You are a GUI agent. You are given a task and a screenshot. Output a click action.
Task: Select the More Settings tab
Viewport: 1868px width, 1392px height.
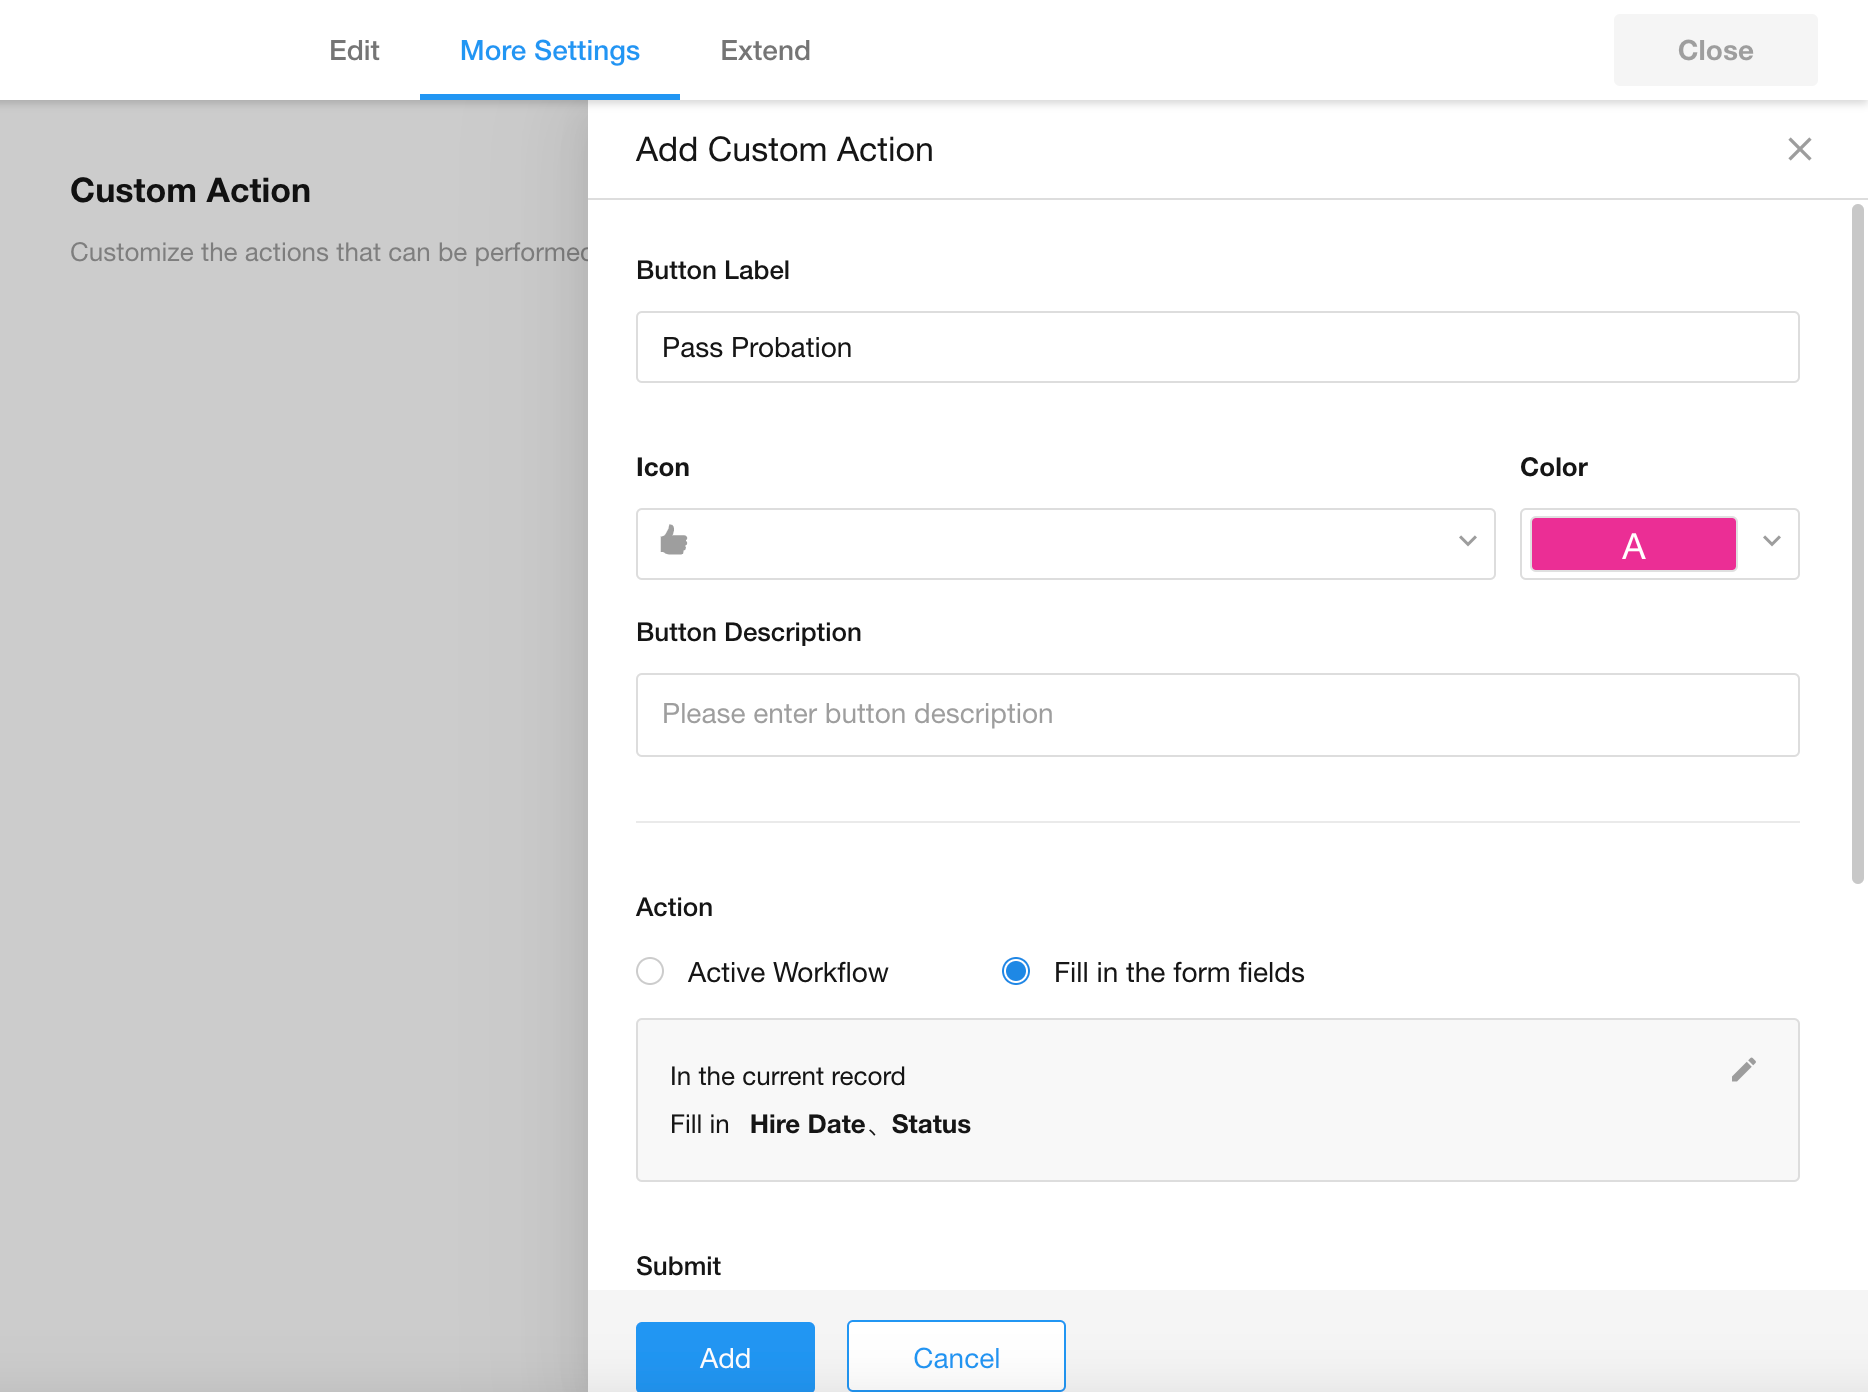point(549,51)
